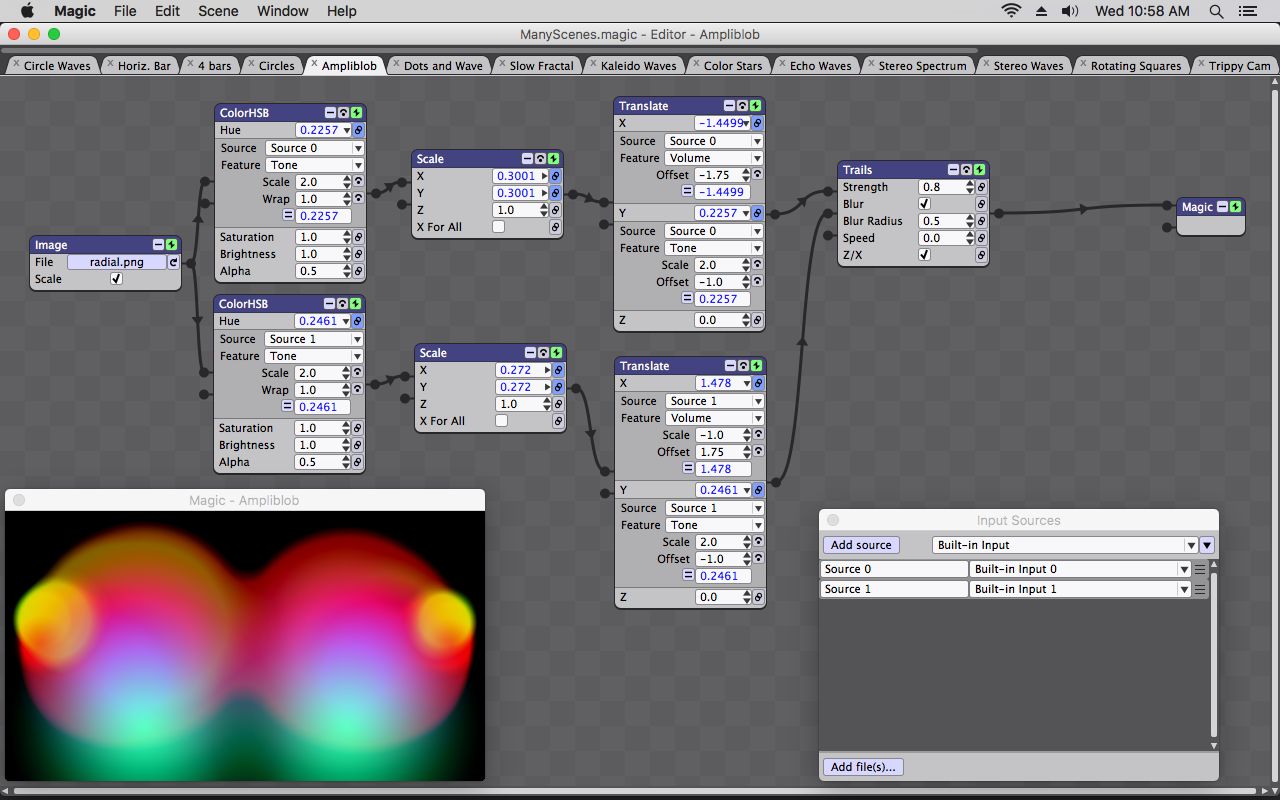
Task: Click the solo eye icon on the Translate node
Action: click(740, 105)
